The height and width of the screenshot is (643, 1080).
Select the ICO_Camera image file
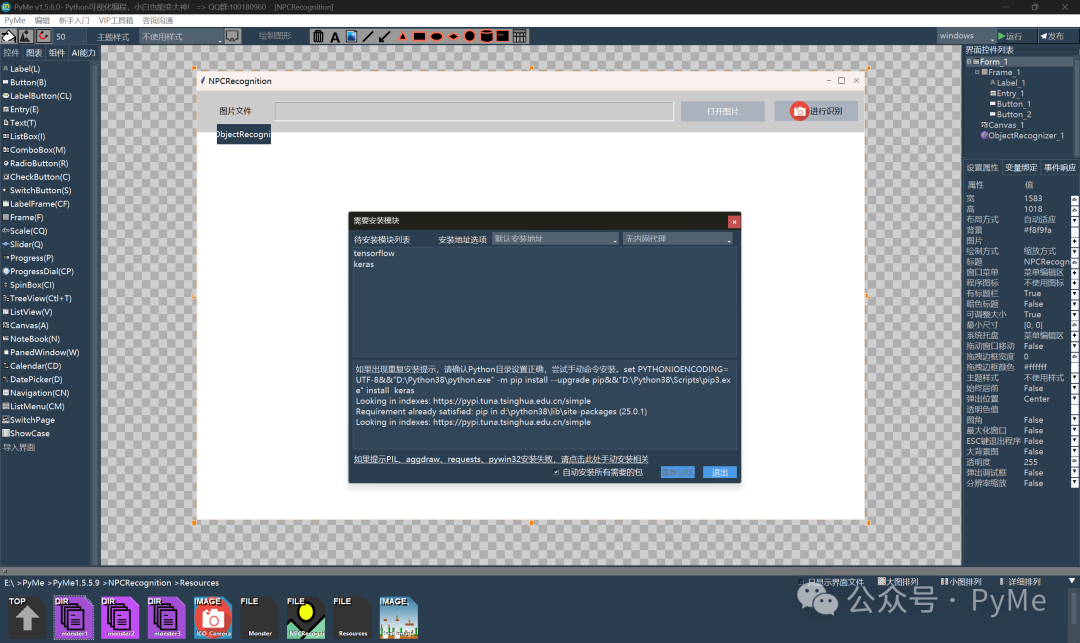click(213, 617)
